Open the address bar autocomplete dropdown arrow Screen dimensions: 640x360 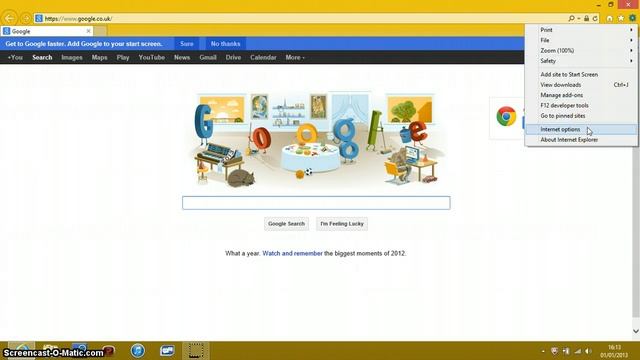[578, 19]
